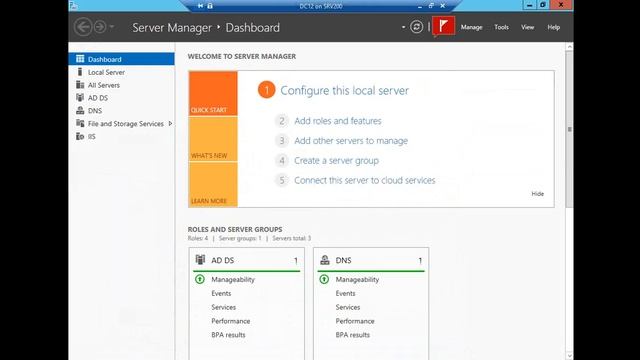Click DNS Manageability green status icon
The width and height of the screenshot is (640, 360).
click(324, 279)
